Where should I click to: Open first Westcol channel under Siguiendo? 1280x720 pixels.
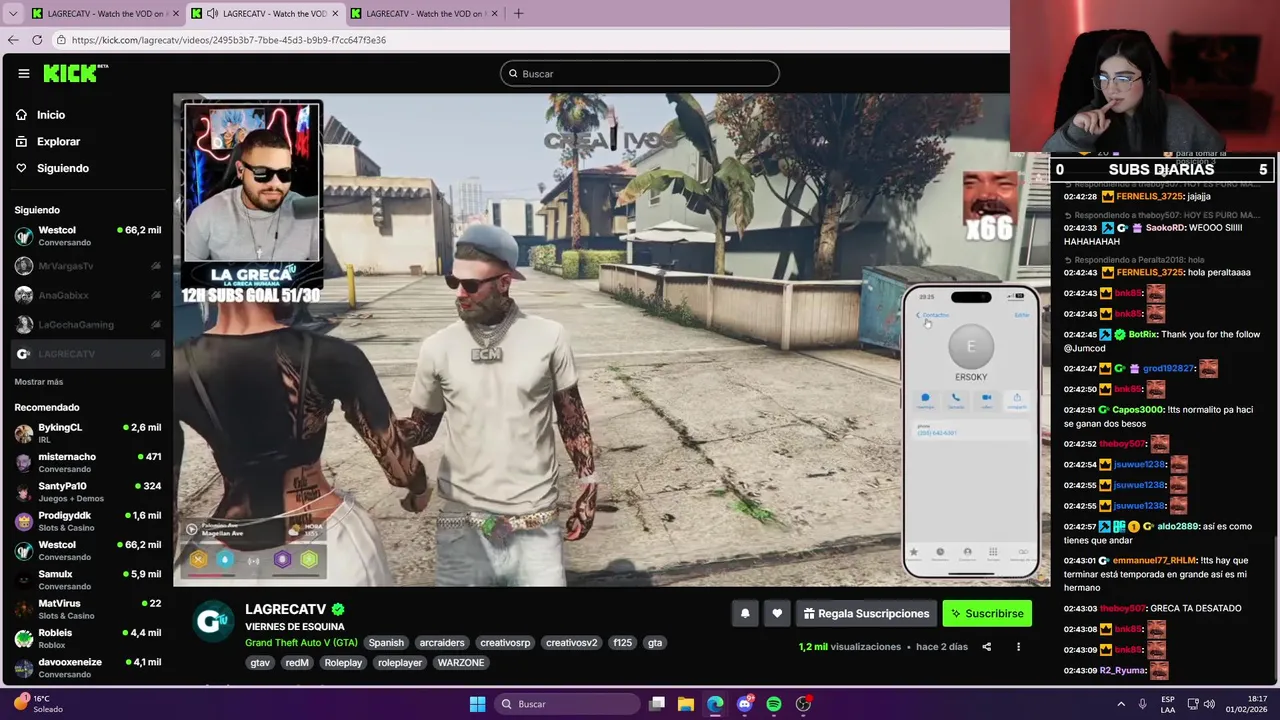click(x=88, y=236)
